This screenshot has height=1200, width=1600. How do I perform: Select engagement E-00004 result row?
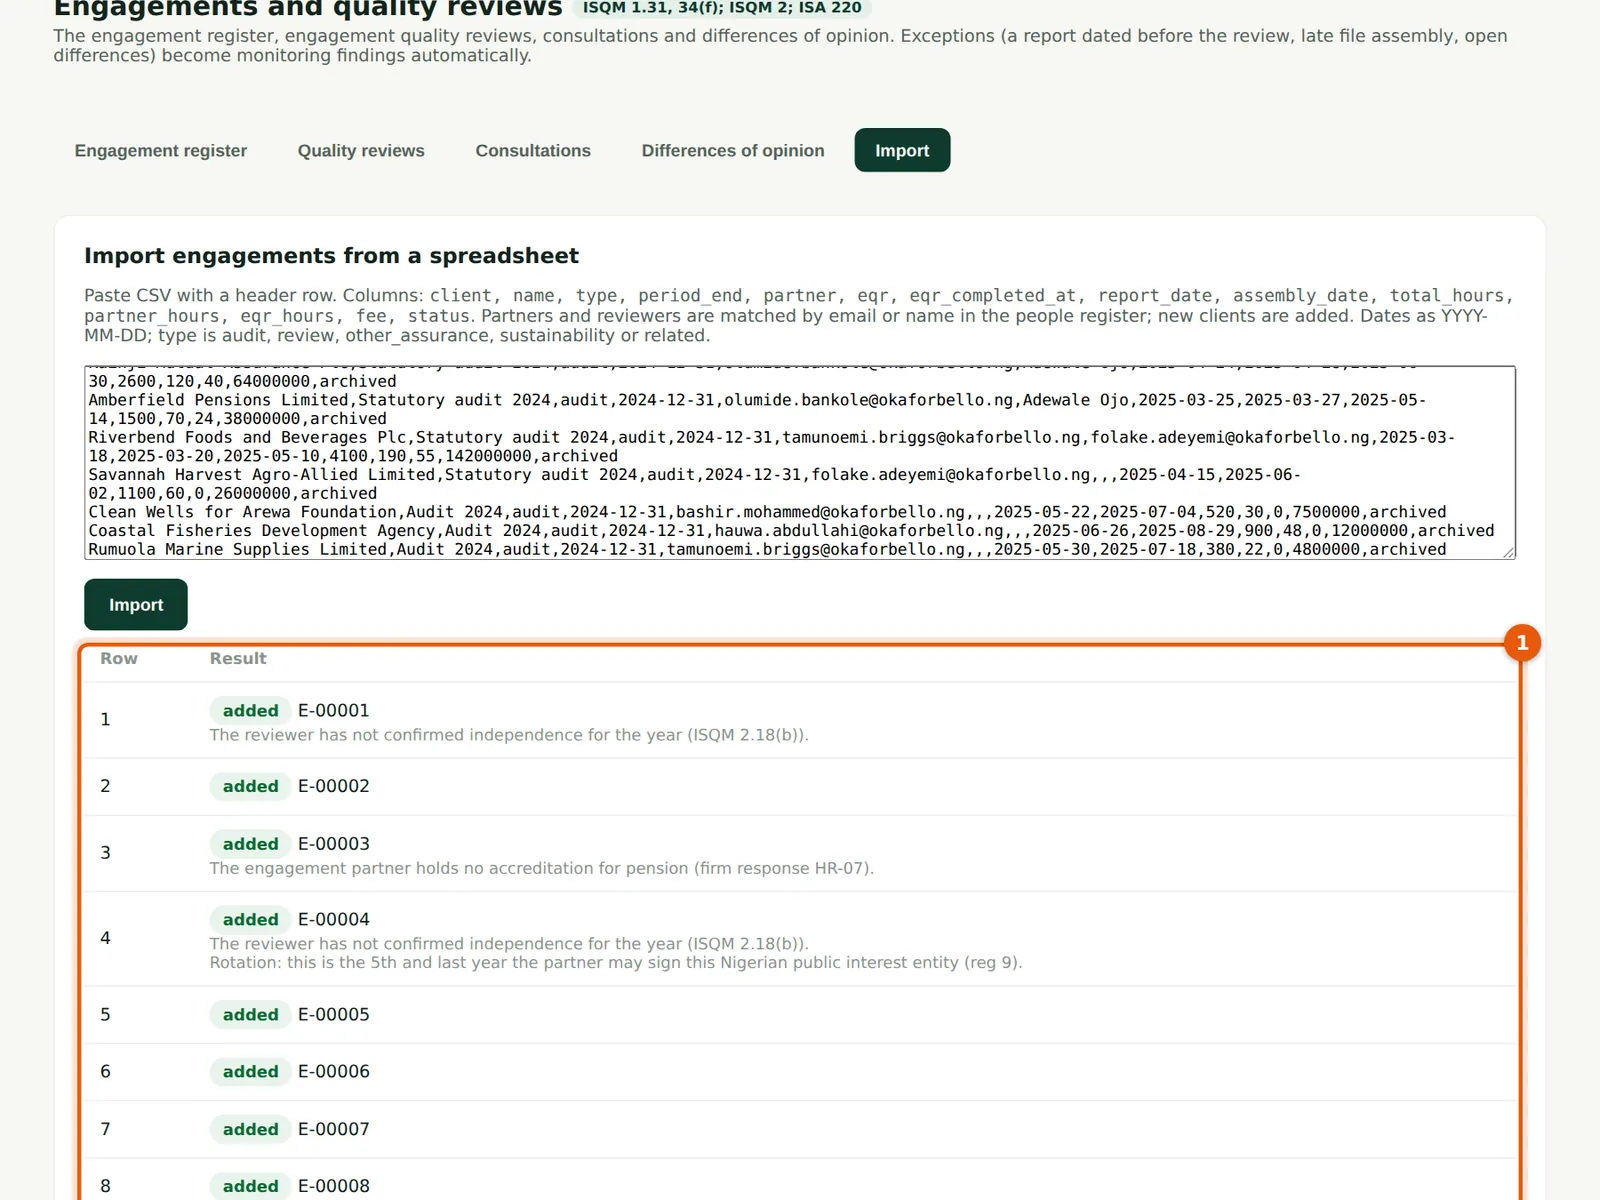click(x=800, y=938)
